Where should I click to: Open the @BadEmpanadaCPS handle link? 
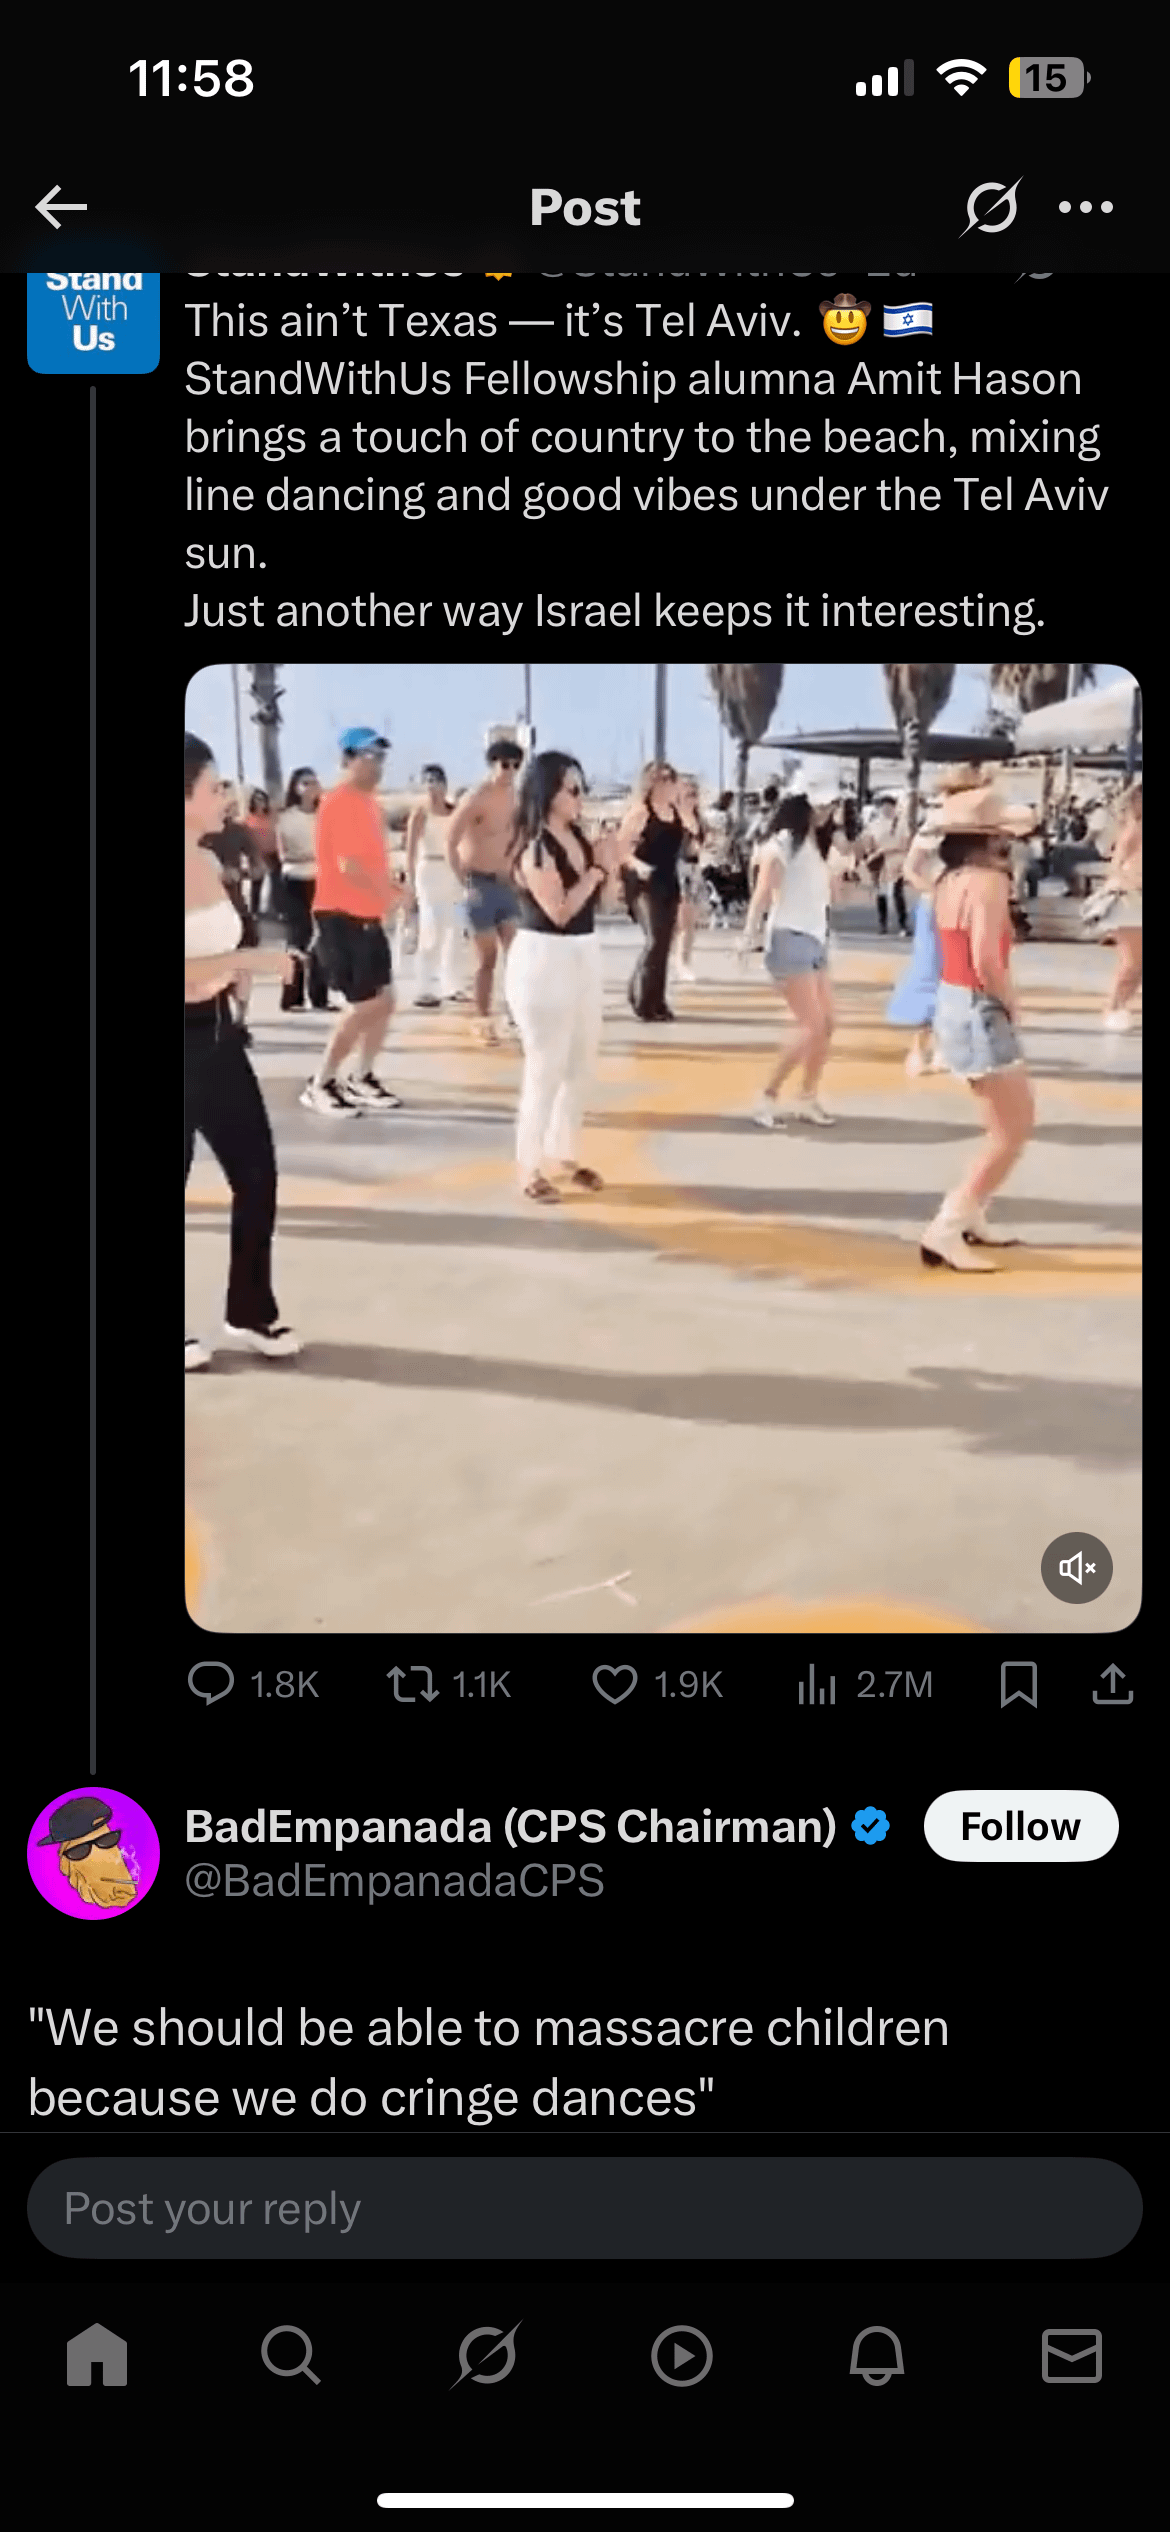pos(395,1880)
